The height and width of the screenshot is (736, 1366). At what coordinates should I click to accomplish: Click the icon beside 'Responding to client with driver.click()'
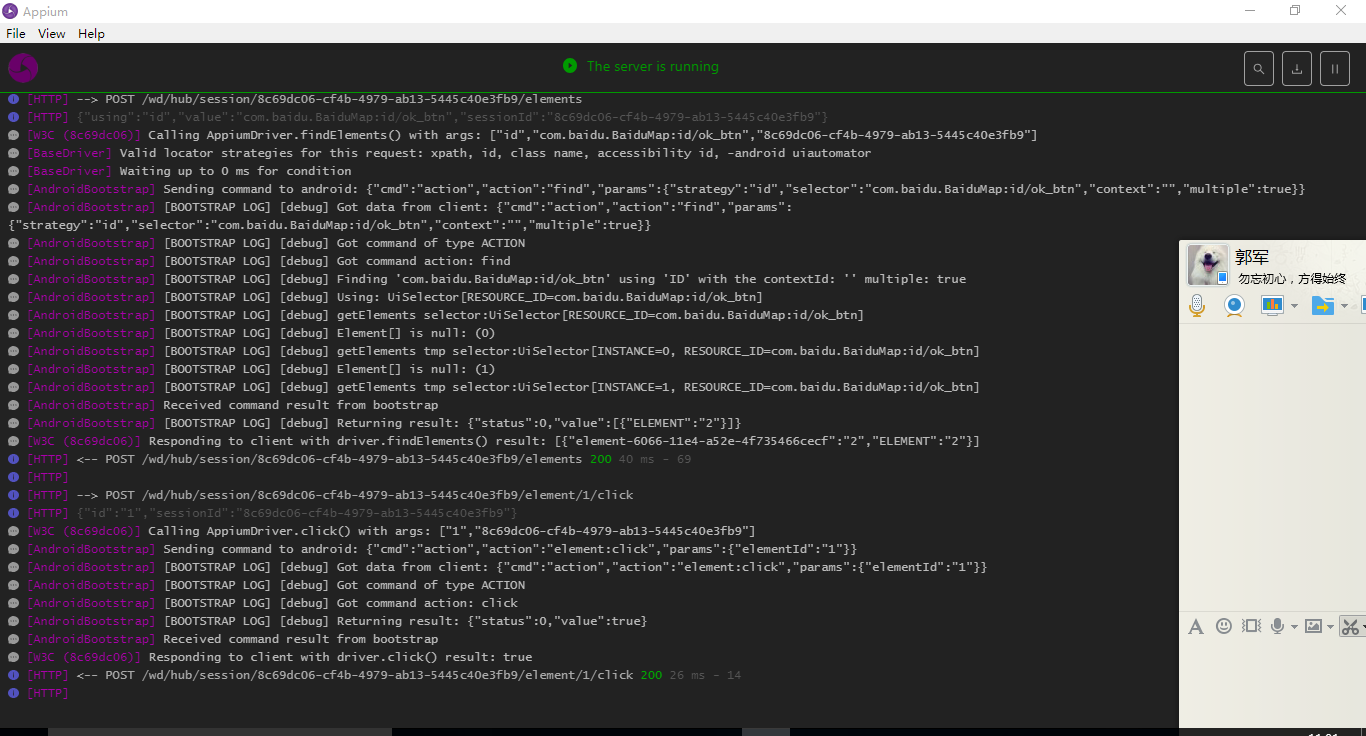point(14,657)
